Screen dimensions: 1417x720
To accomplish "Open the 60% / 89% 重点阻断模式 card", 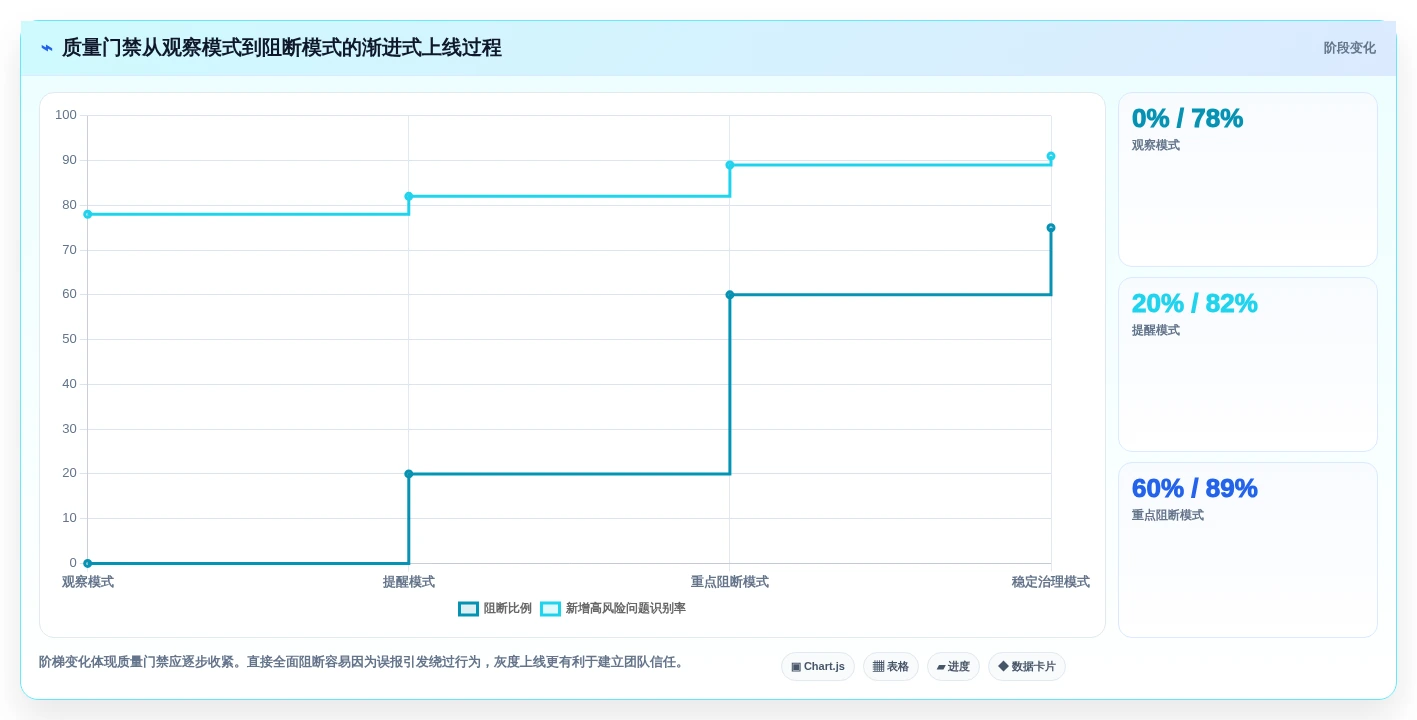I will (1248, 550).
